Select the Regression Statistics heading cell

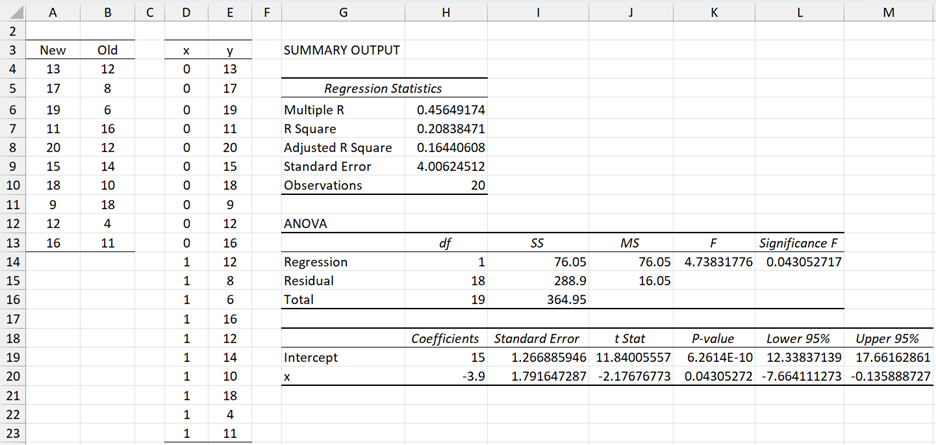point(383,89)
